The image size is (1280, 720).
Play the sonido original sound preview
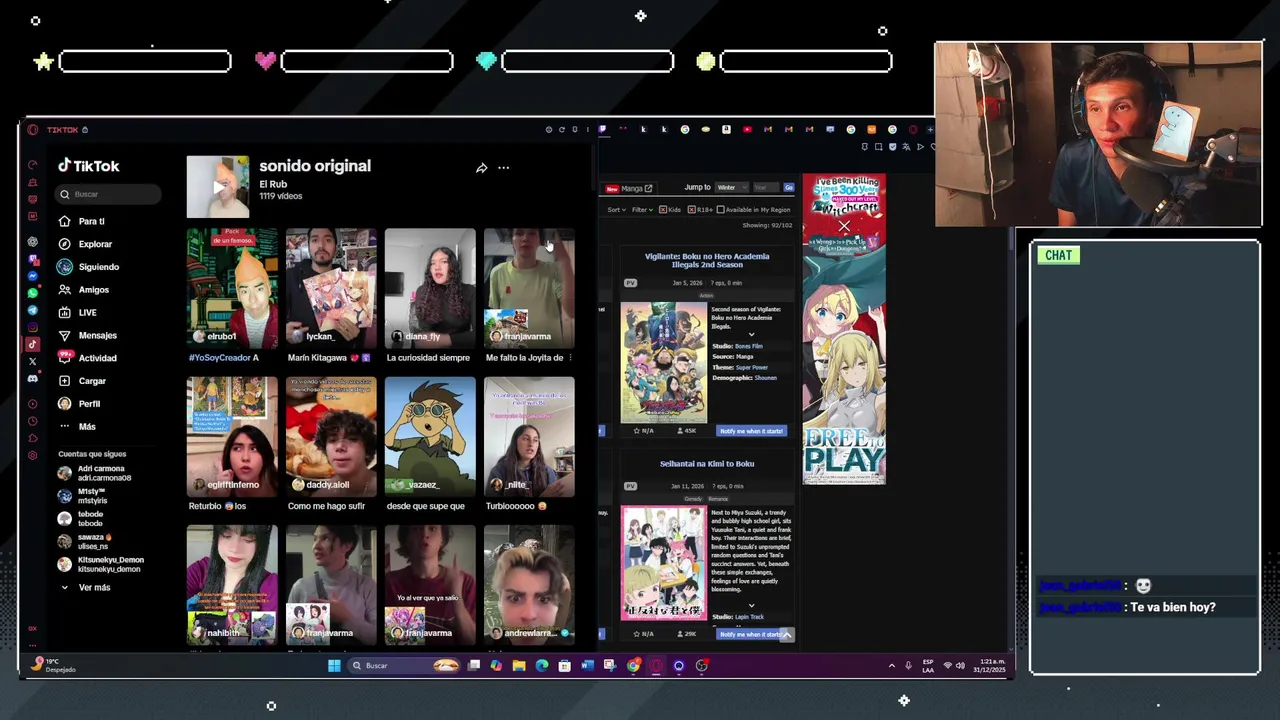coord(218,187)
